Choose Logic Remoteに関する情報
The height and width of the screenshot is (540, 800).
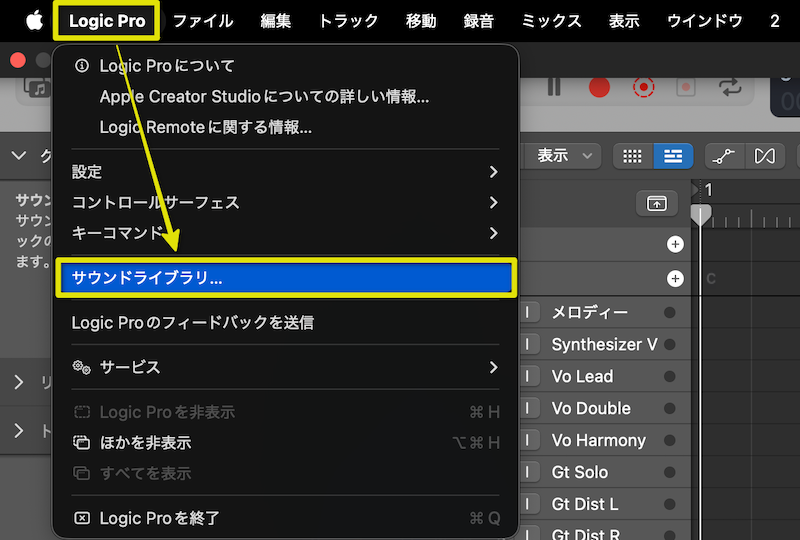tap(286, 127)
